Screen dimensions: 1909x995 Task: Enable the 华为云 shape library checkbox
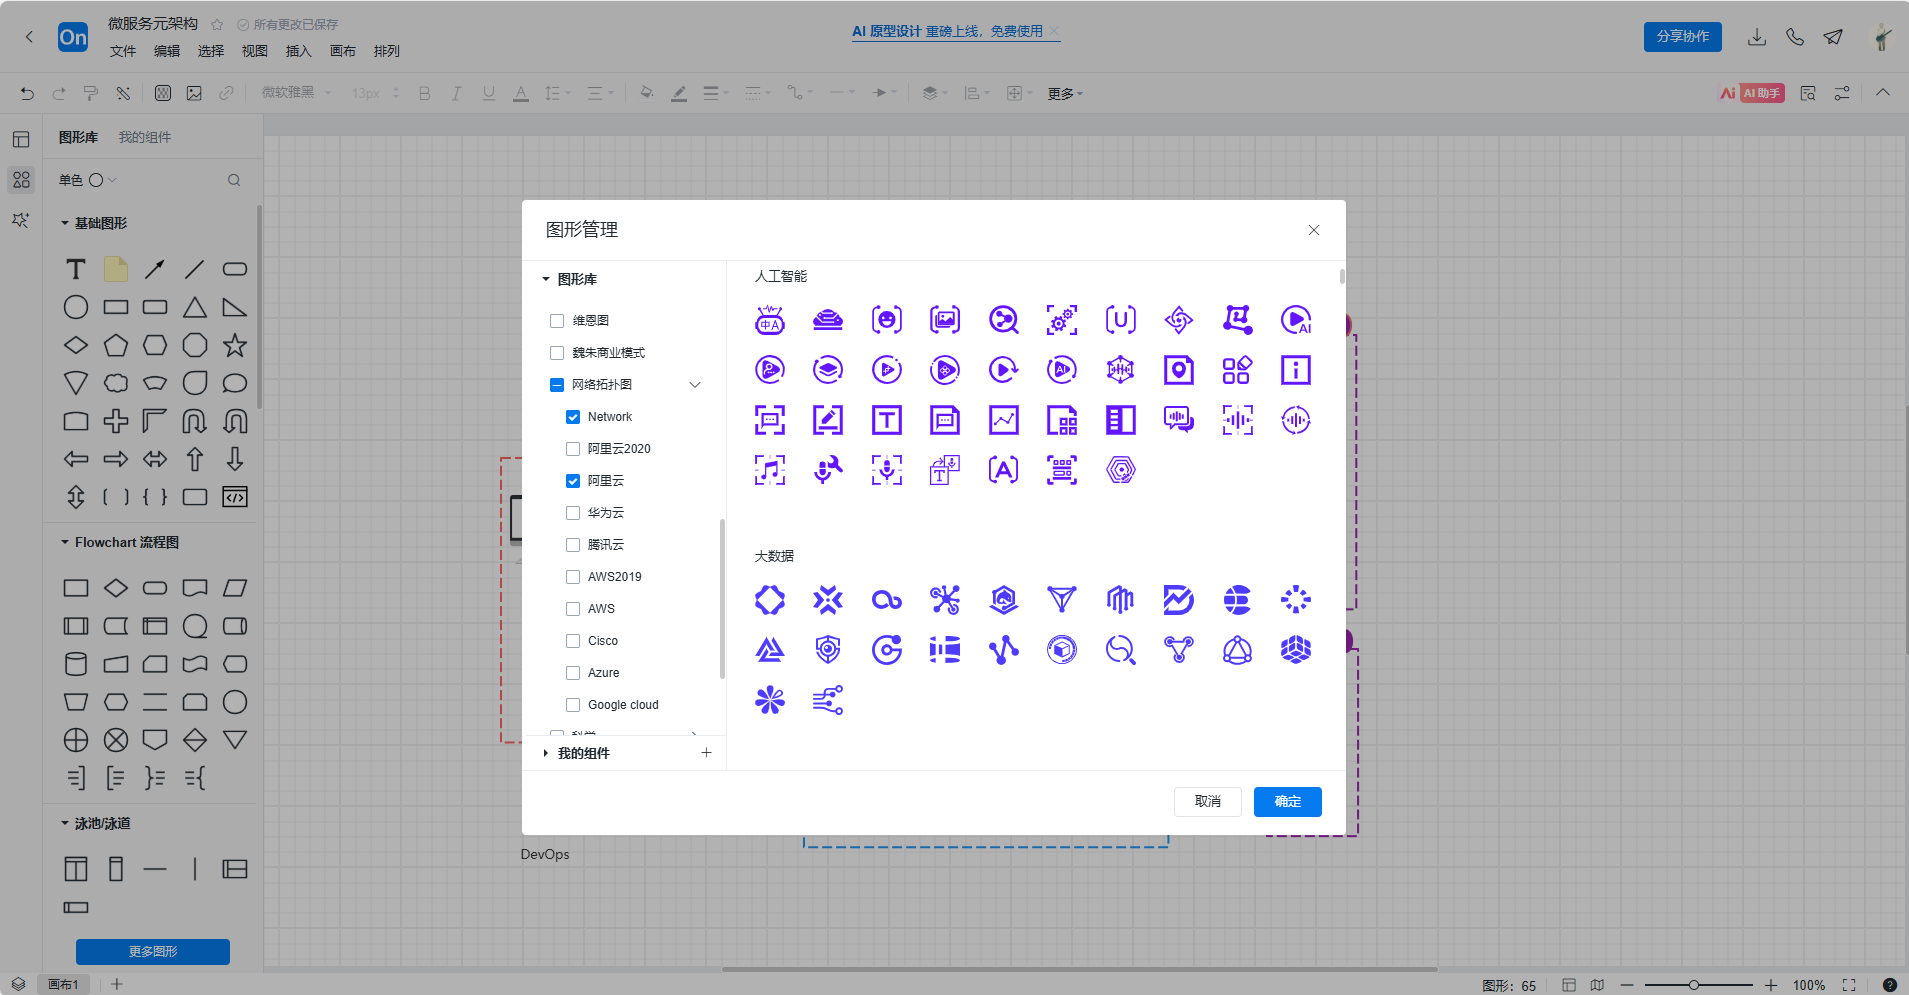coord(573,513)
